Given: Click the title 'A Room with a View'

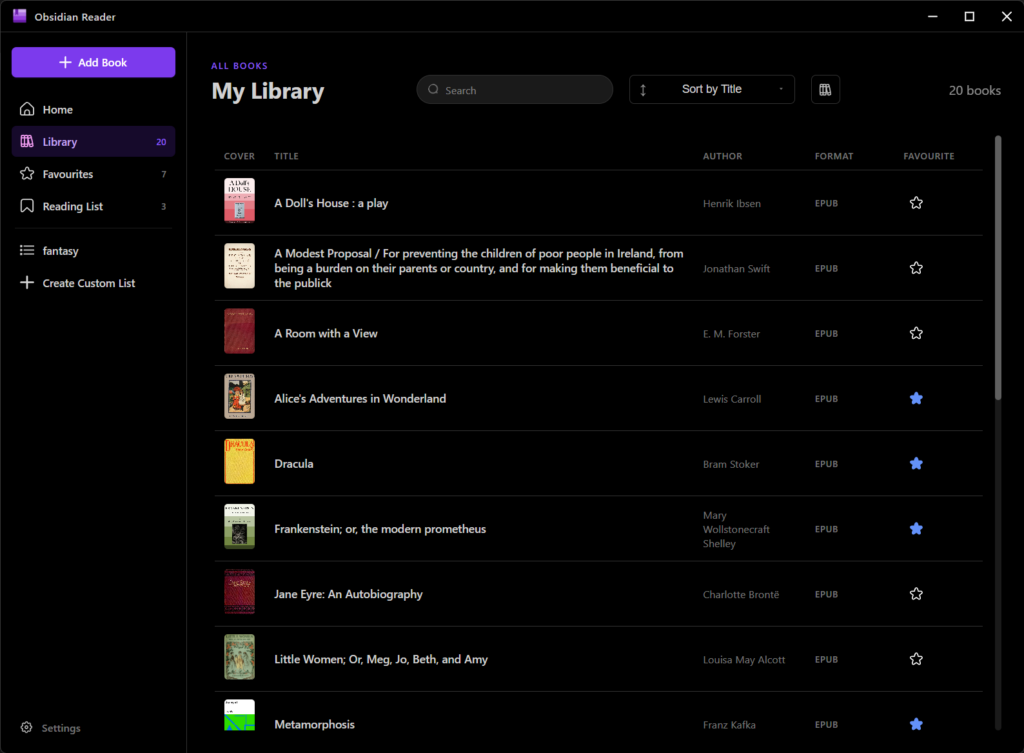Looking at the screenshot, I should coord(326,334).
